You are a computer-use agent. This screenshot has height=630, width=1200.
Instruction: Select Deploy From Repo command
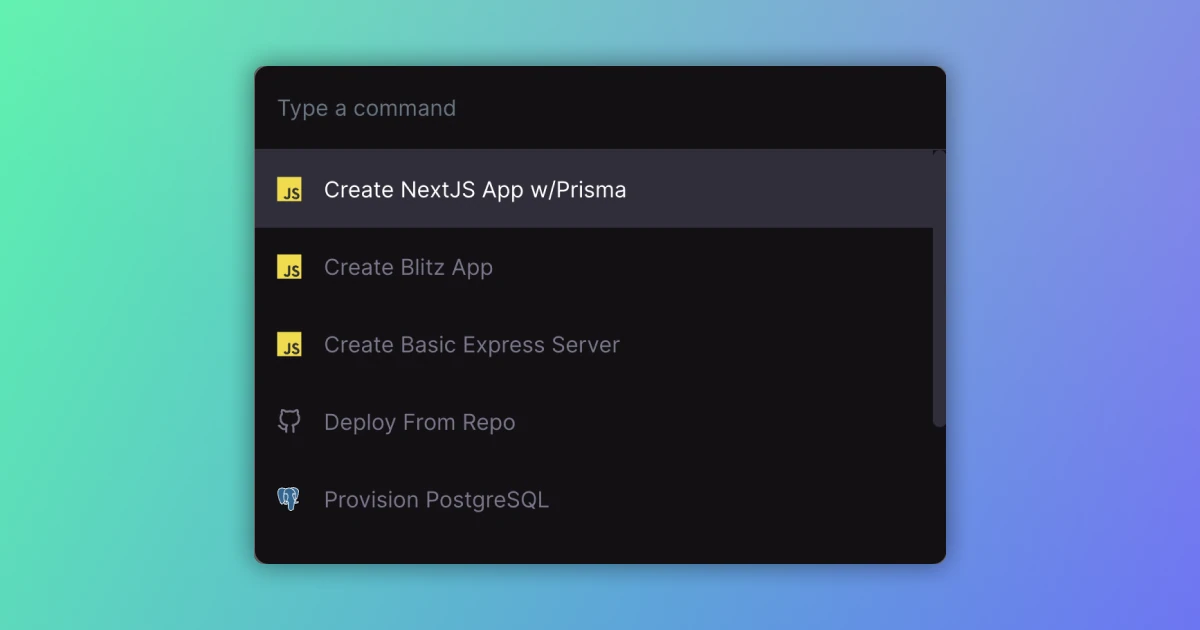[x=594, y=422]
